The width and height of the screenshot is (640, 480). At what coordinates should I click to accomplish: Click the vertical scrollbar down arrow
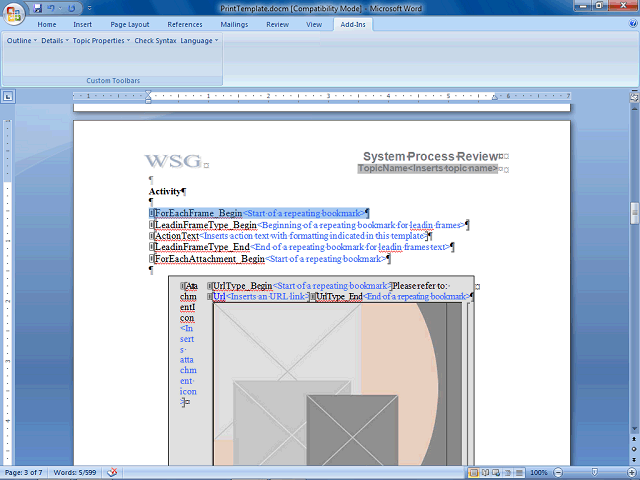point(634,429)
